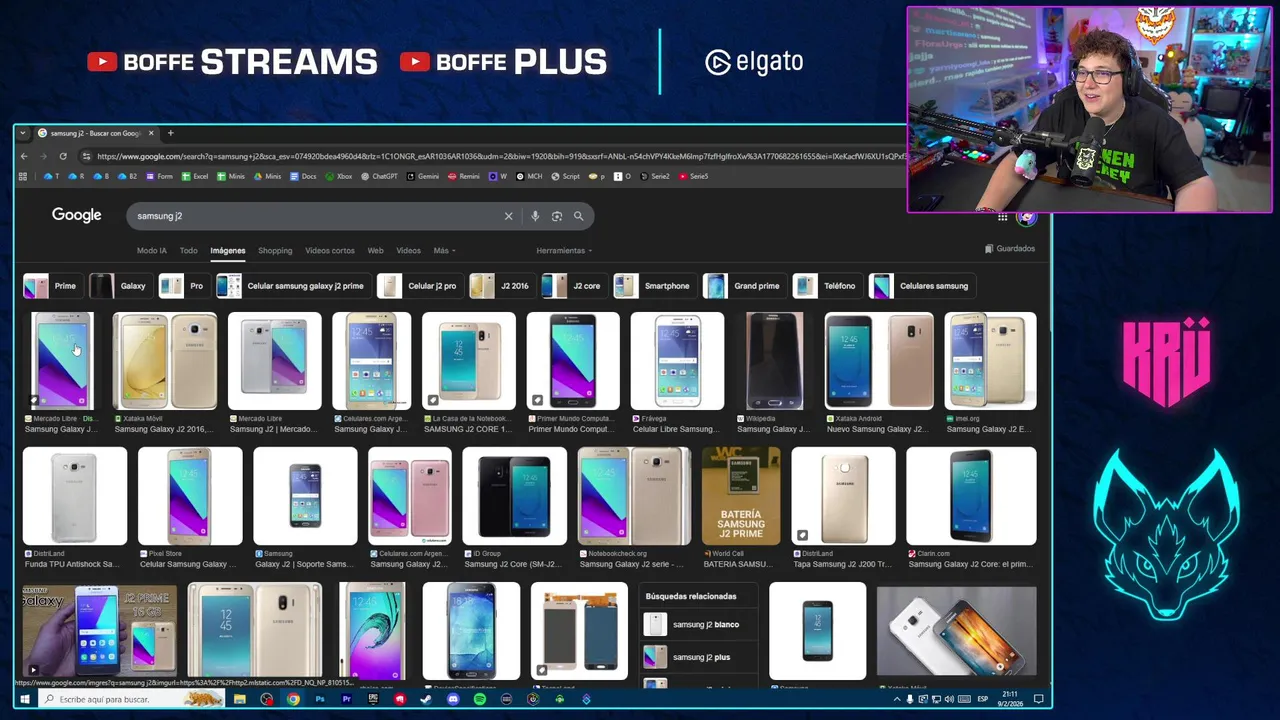Close the samsung j2 browser tab
The width and height of the screenshot is (1280, 720).
point(151,133)
